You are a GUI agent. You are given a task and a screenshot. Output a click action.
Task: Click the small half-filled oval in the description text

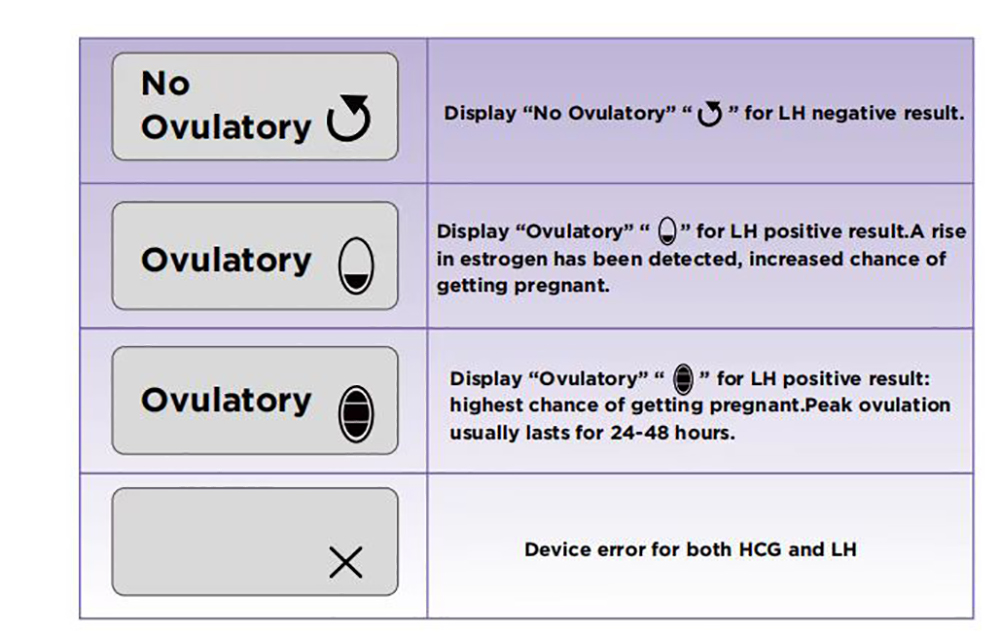point(668,234)
